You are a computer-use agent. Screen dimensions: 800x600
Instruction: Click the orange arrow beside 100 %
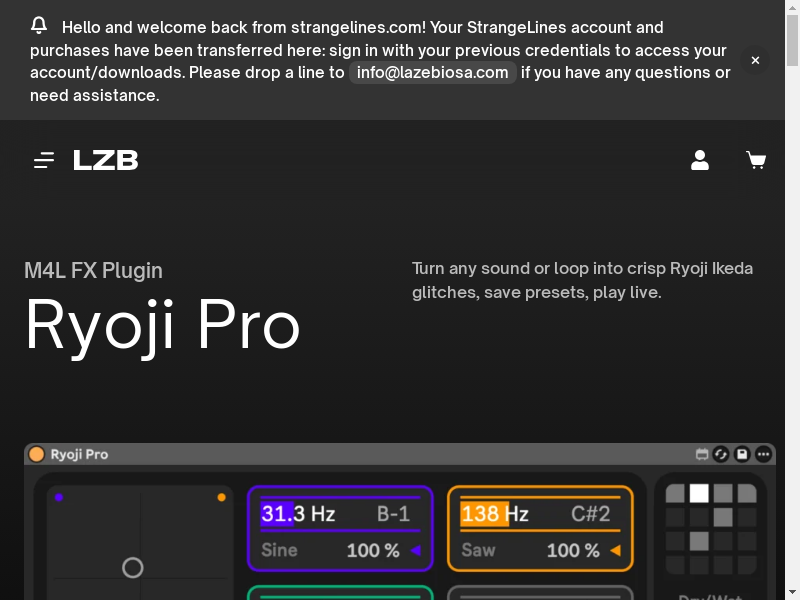pos(615,550)
